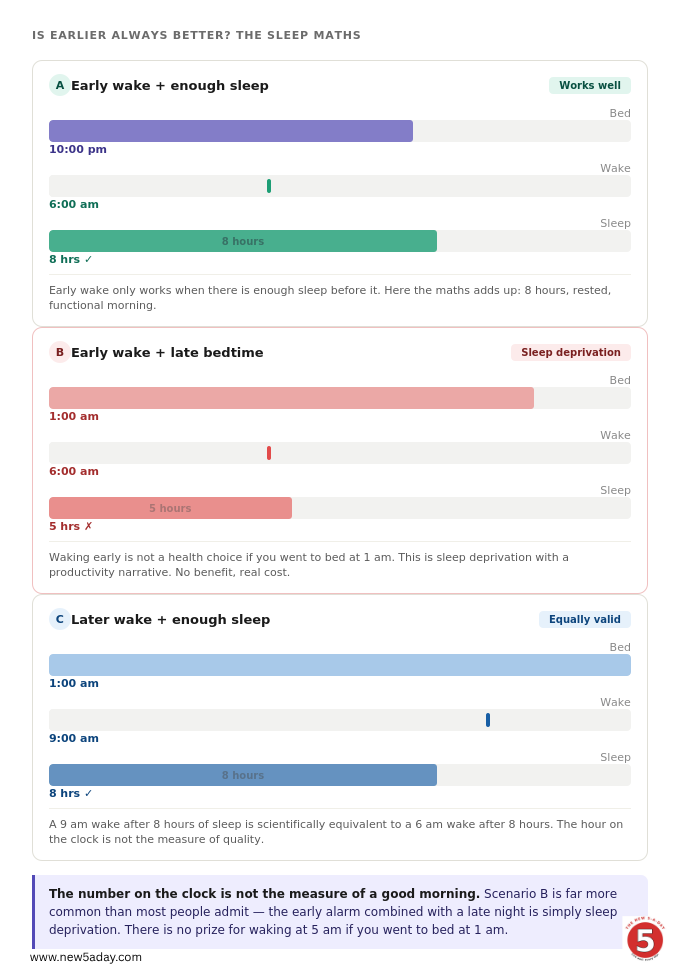Click the red 6:00 am wake marker
The image size is (680, 977).
coord(269,453)
